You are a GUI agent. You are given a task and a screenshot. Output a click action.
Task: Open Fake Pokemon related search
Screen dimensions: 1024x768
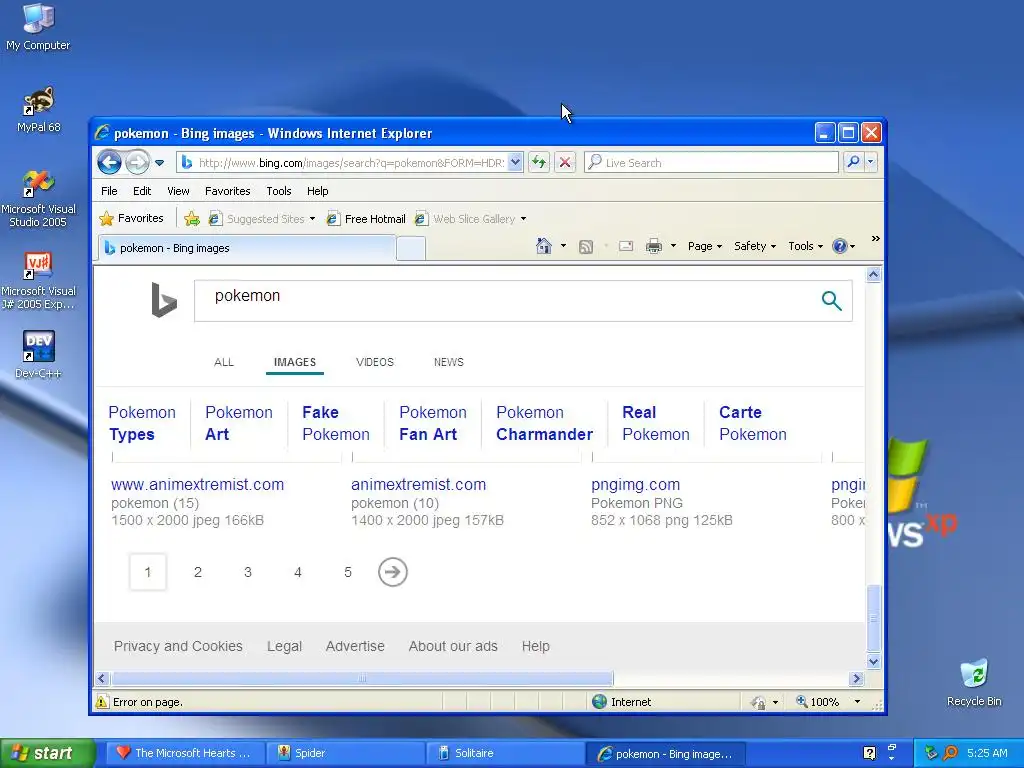(x=336, y=423)
